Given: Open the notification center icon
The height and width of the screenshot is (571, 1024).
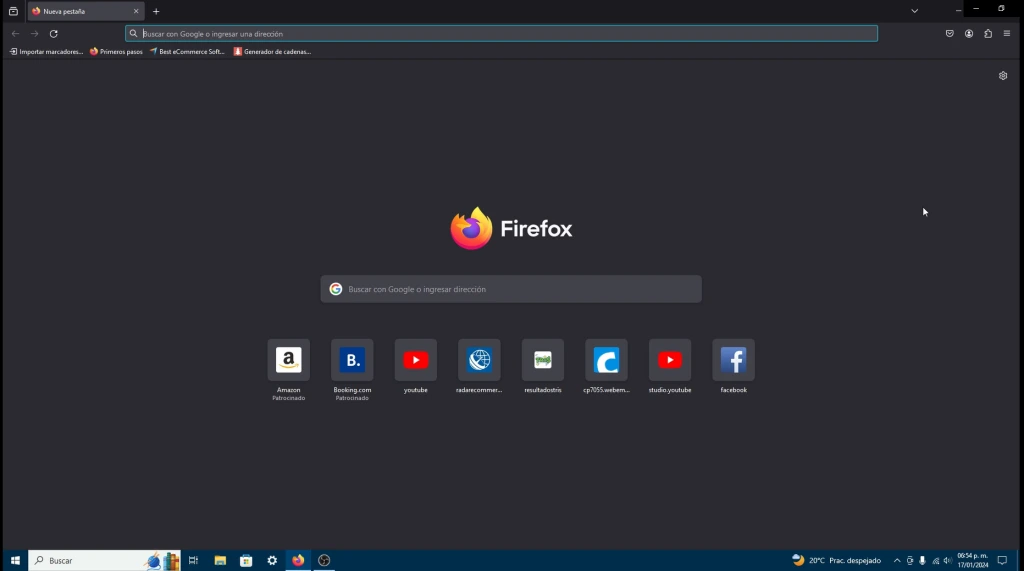Looking at the screenshot, I should click(x=1002, y=561).
